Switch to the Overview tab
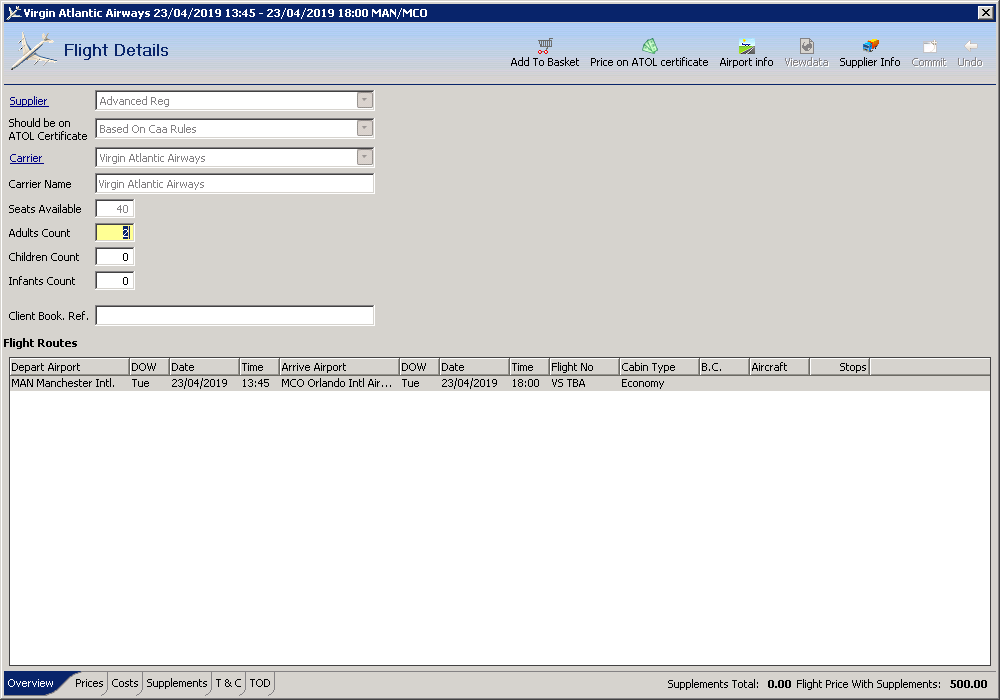 [x=31, y=683]
